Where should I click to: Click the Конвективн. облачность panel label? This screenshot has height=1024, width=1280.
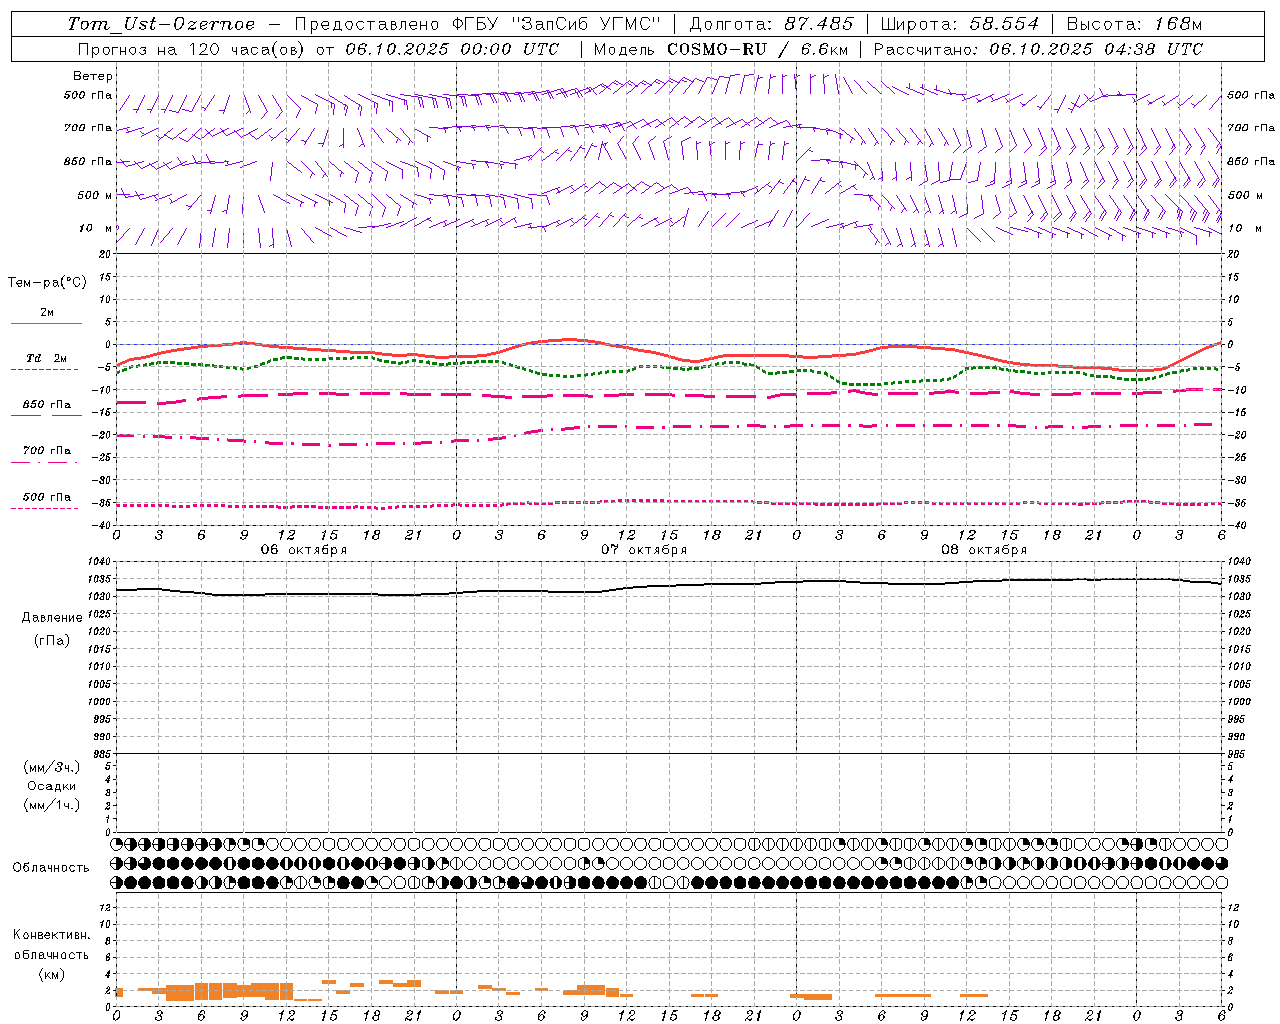point(51,945)
